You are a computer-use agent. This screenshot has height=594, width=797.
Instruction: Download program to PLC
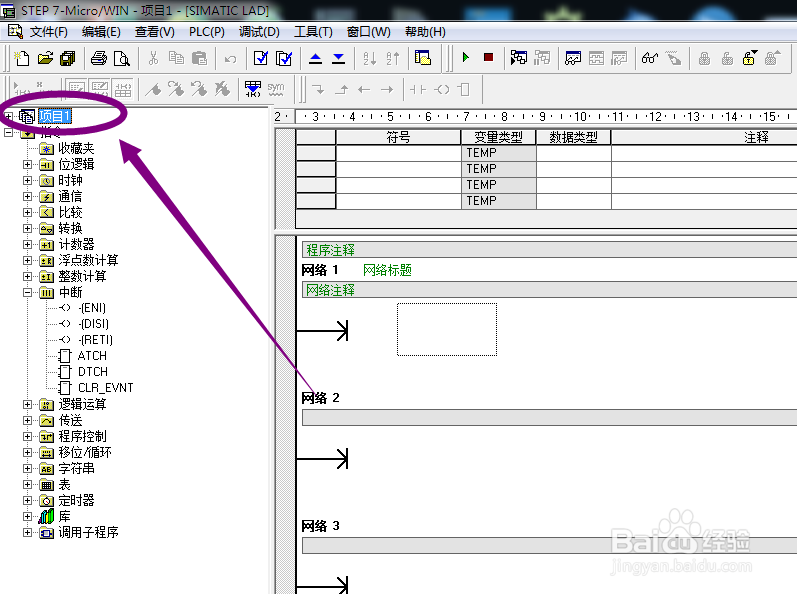pyautogui.click(x=339, y=58)
